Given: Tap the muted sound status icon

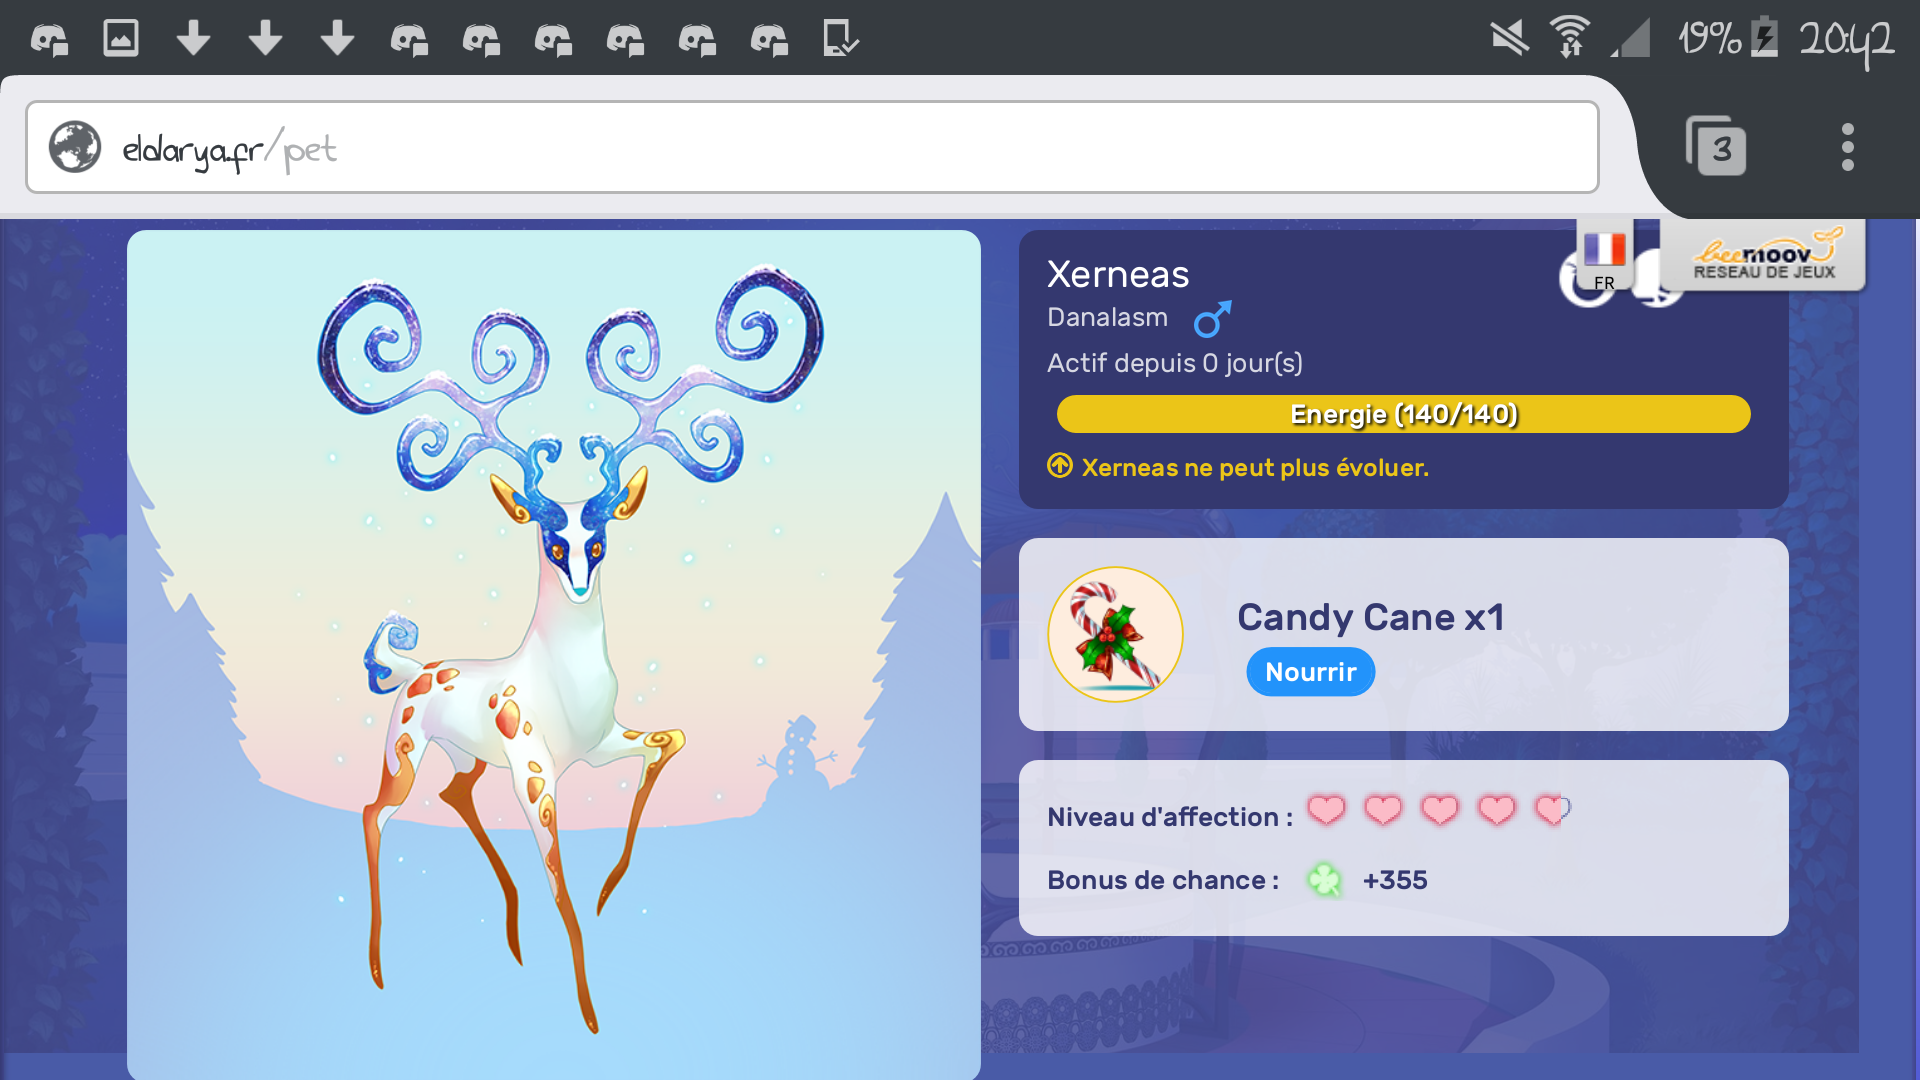Looking at the screenshot, I should pos(1509,39).
